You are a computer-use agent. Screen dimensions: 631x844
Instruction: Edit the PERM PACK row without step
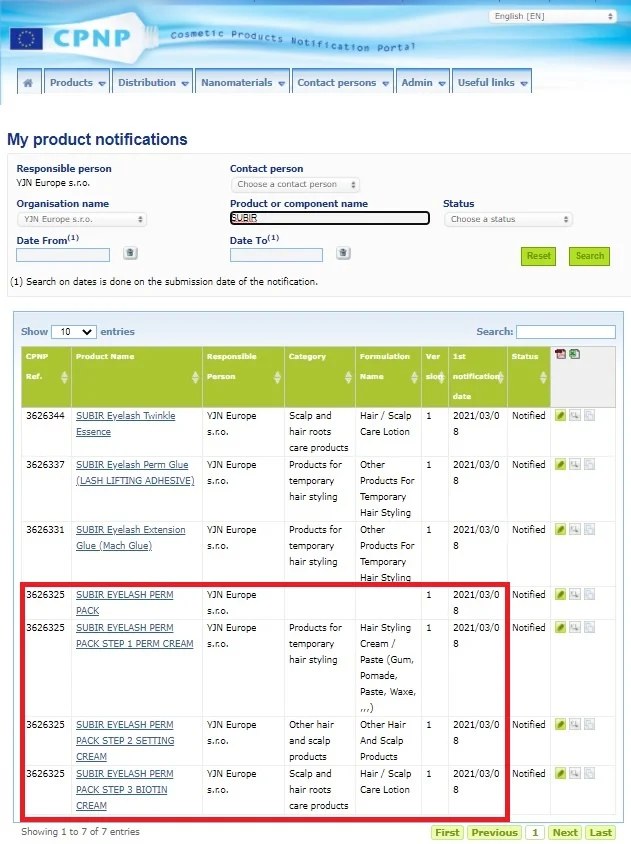click(560, 595)
